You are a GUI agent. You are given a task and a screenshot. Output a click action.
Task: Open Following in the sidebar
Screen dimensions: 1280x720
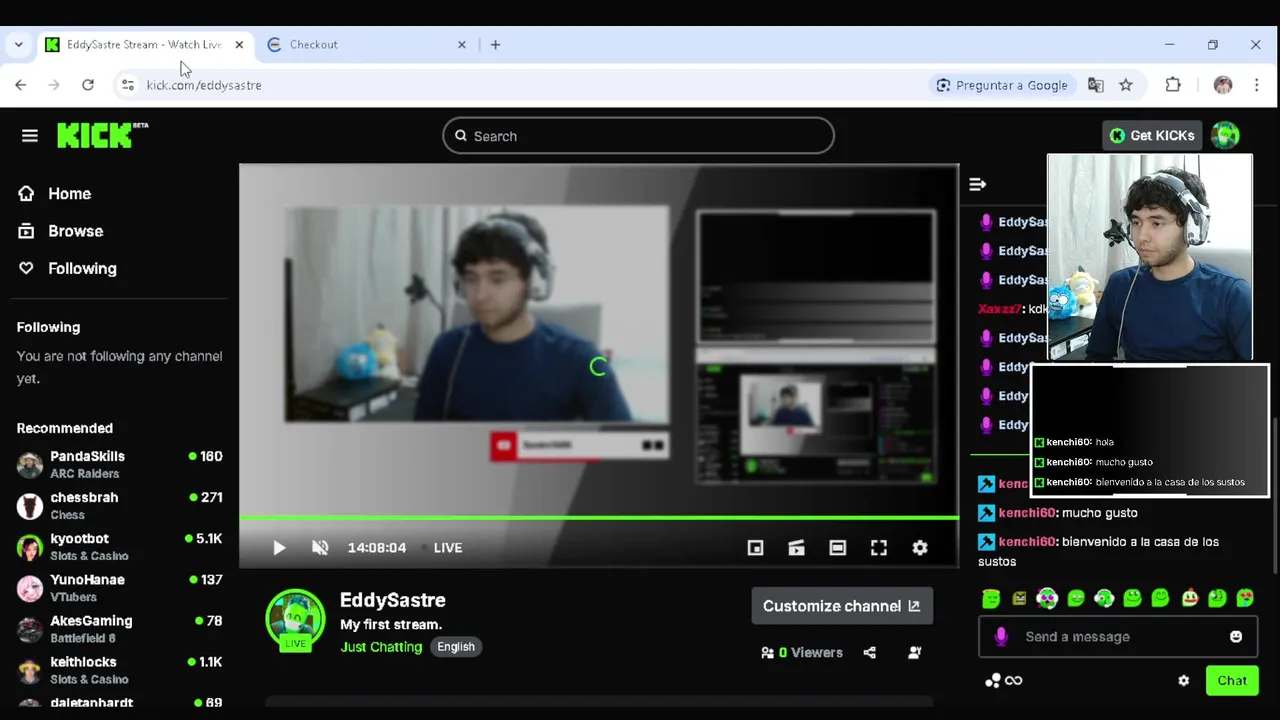coord(67,268)
